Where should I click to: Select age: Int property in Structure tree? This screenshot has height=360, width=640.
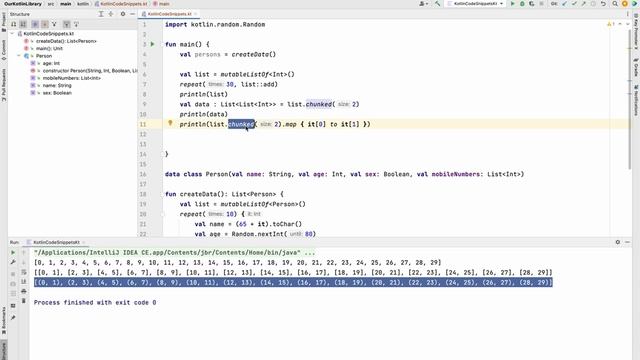(51, 63)
